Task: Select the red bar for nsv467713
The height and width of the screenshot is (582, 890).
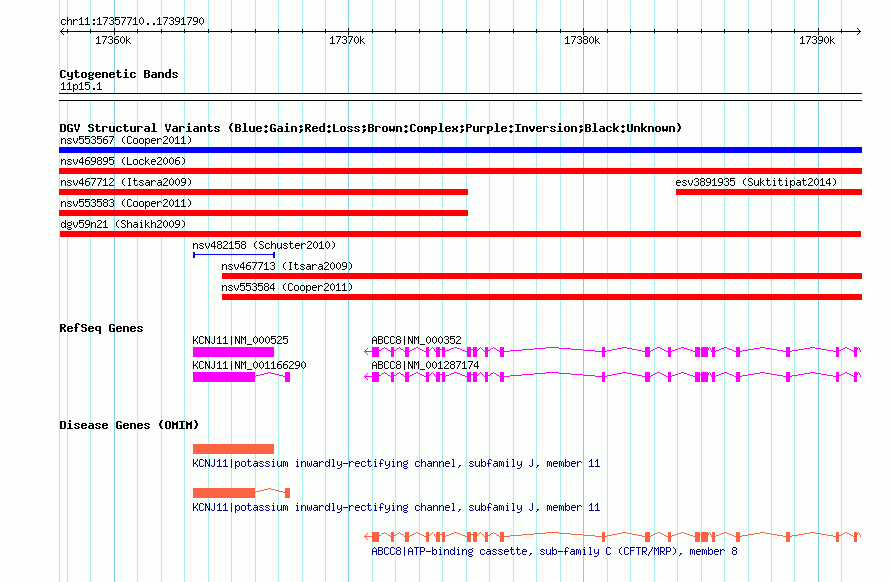Action: coord(542,276)
